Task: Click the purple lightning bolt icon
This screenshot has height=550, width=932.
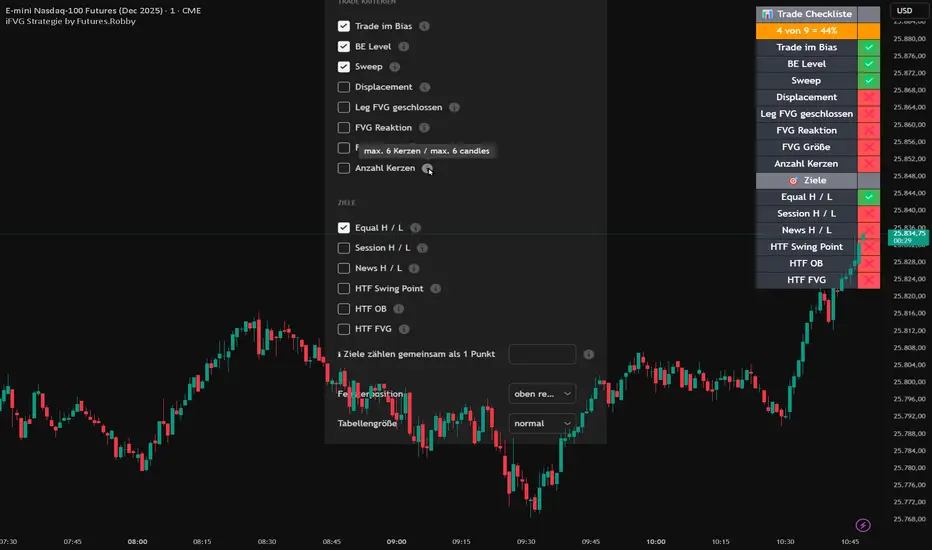Action: point(864,525)
